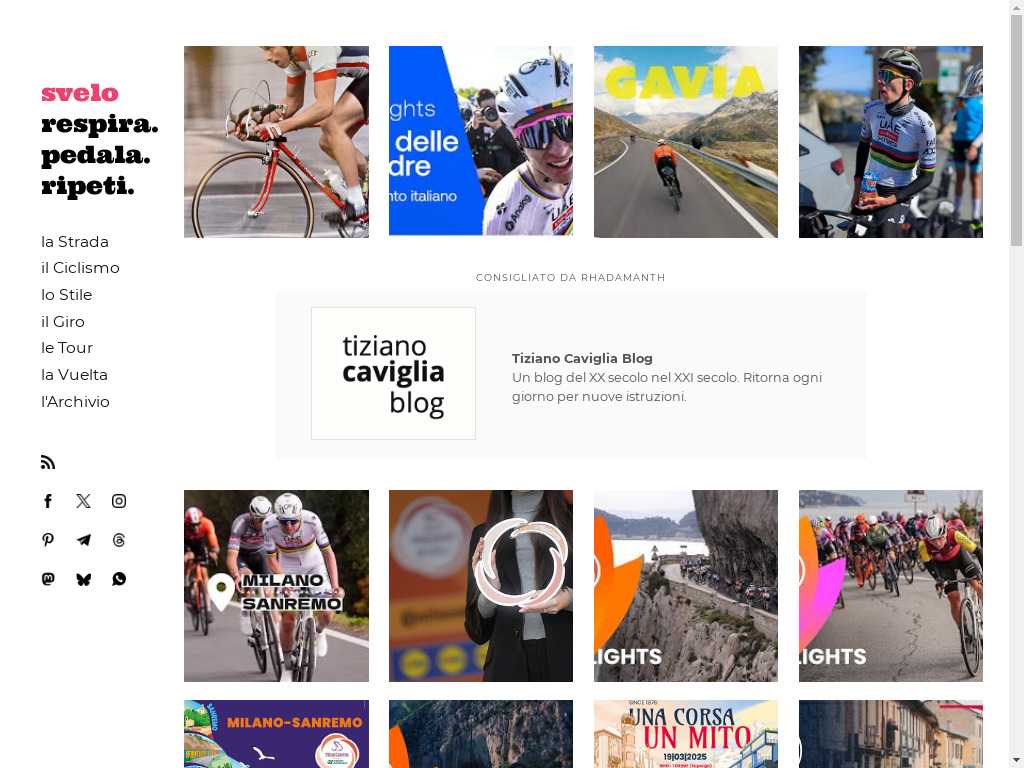Open the Facebook icon link
Screen dimensions: 1024x768
coord(48,501)
